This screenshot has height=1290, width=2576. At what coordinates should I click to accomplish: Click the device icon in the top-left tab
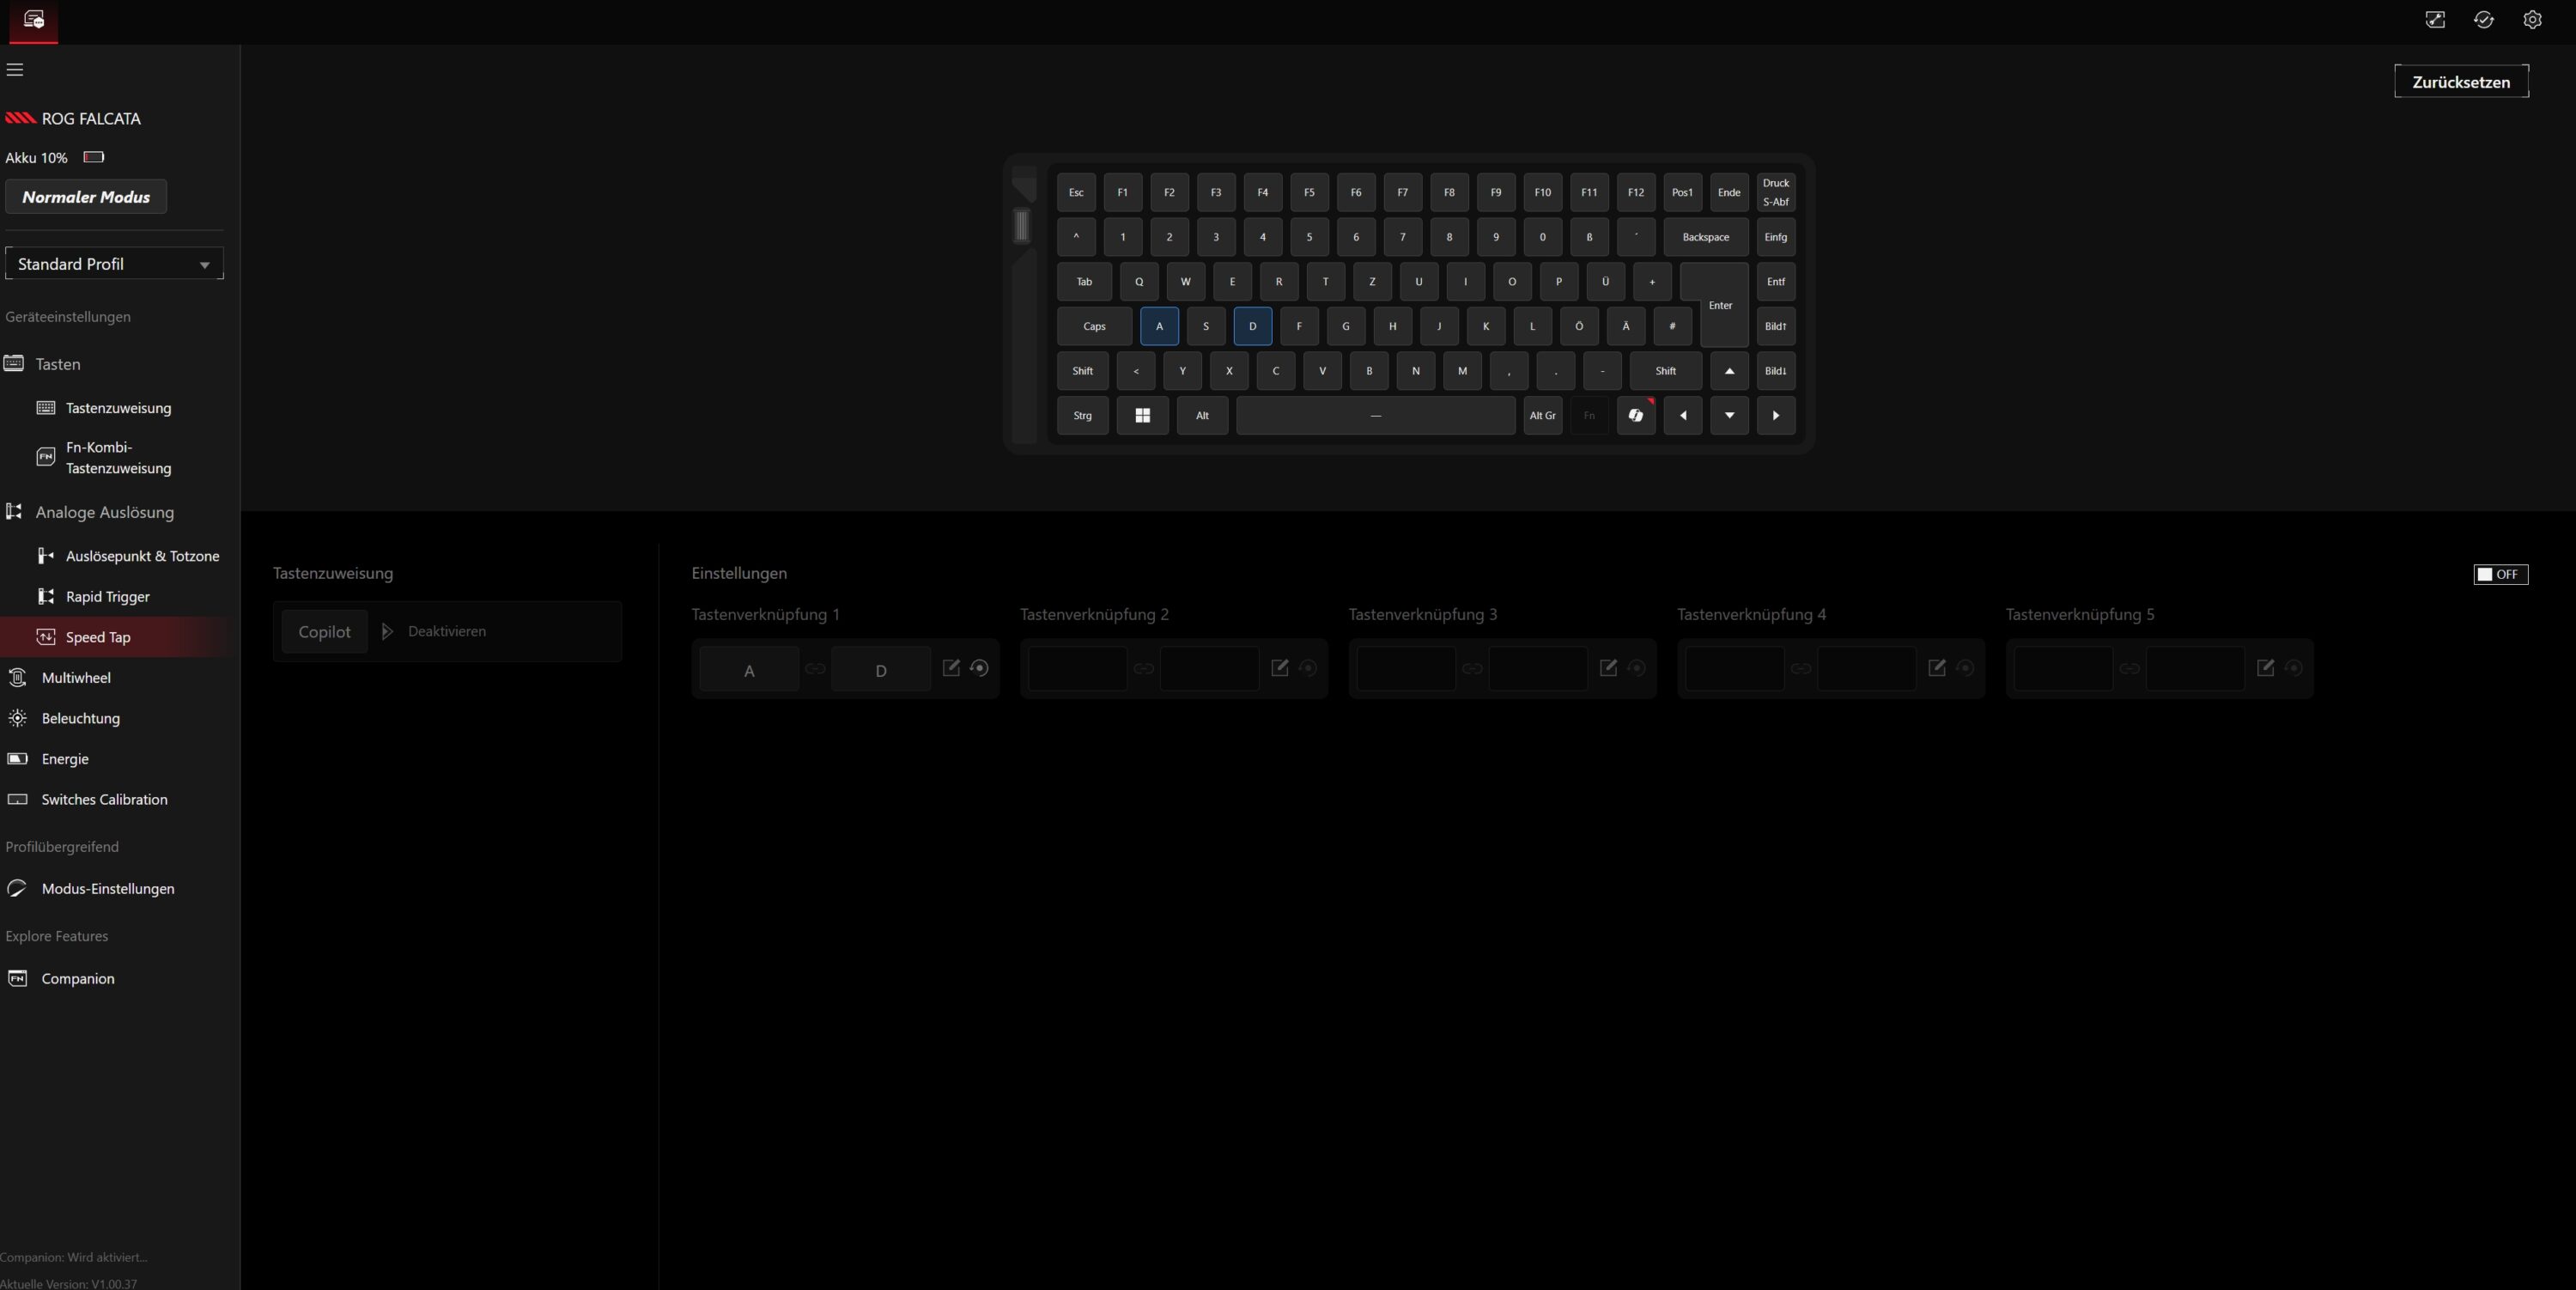[x=33, y=20]
